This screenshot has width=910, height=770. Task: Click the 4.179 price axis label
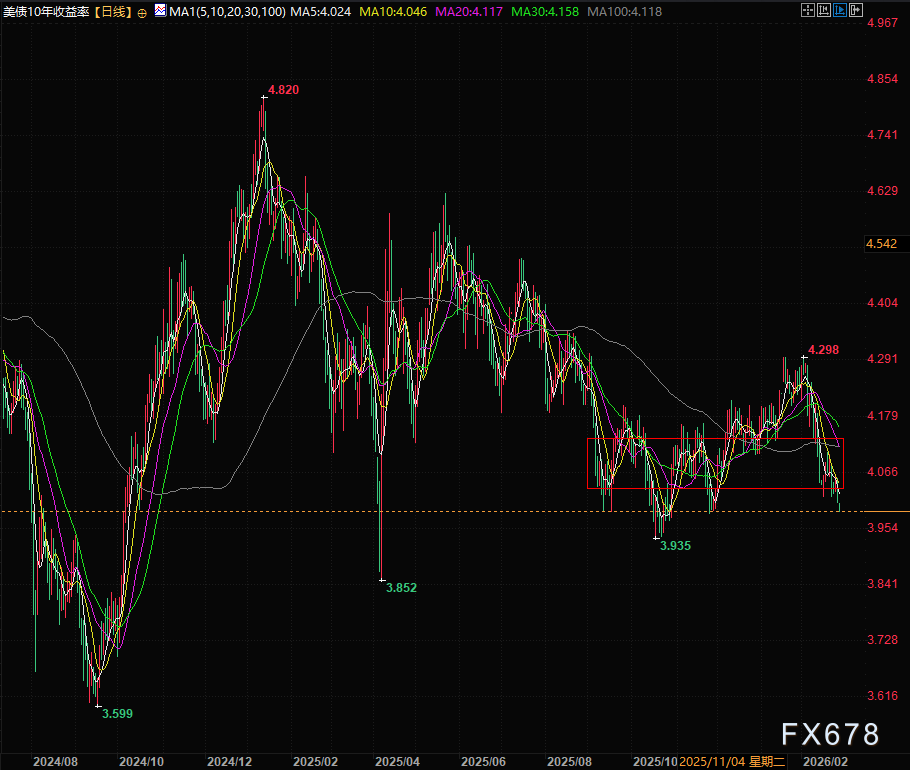point(882,416)
